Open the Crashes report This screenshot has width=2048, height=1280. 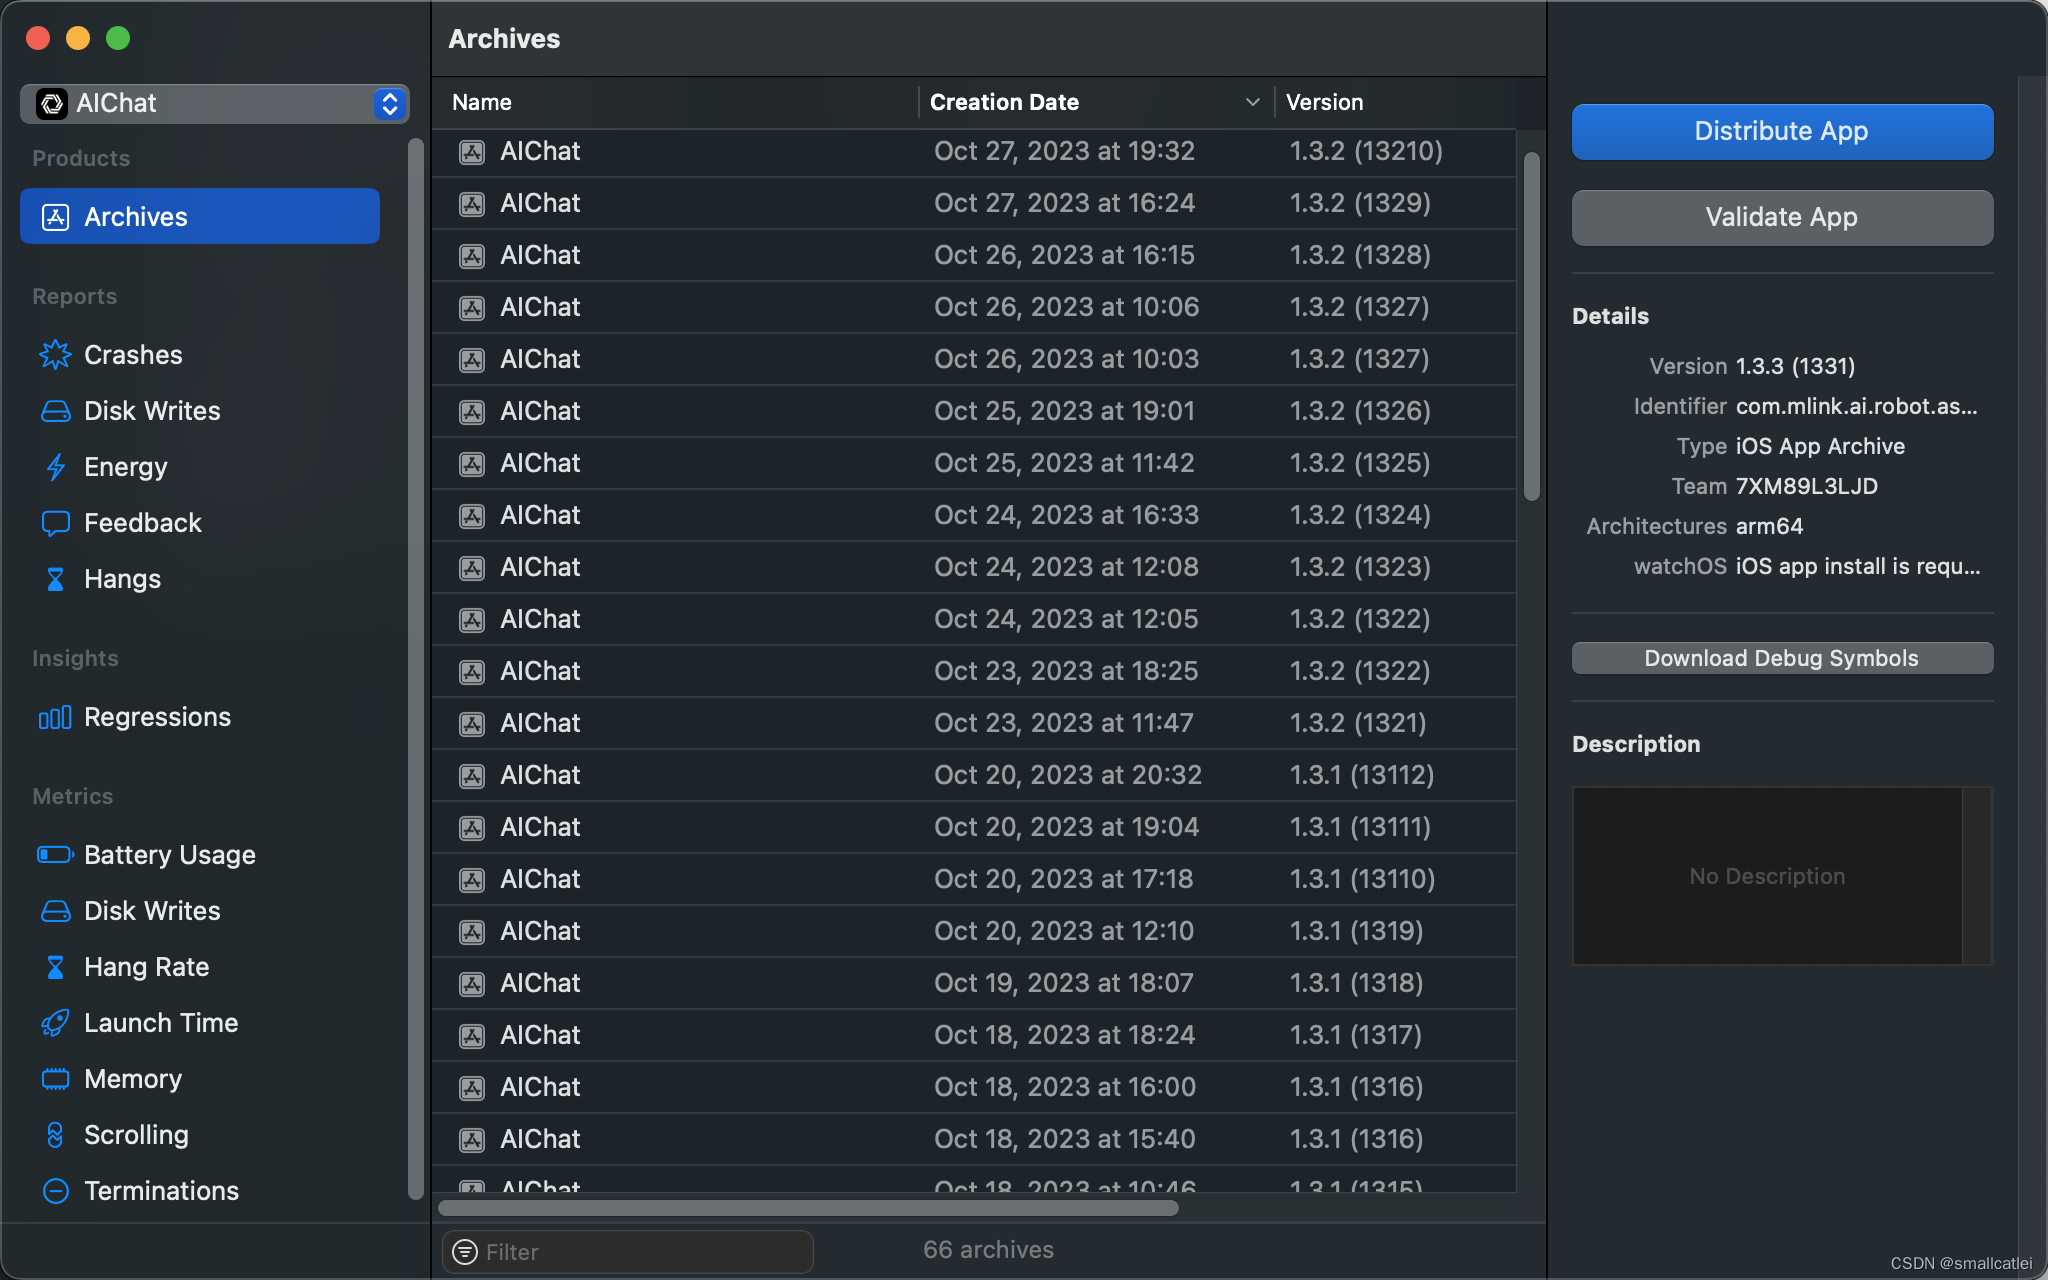point(133,355)
